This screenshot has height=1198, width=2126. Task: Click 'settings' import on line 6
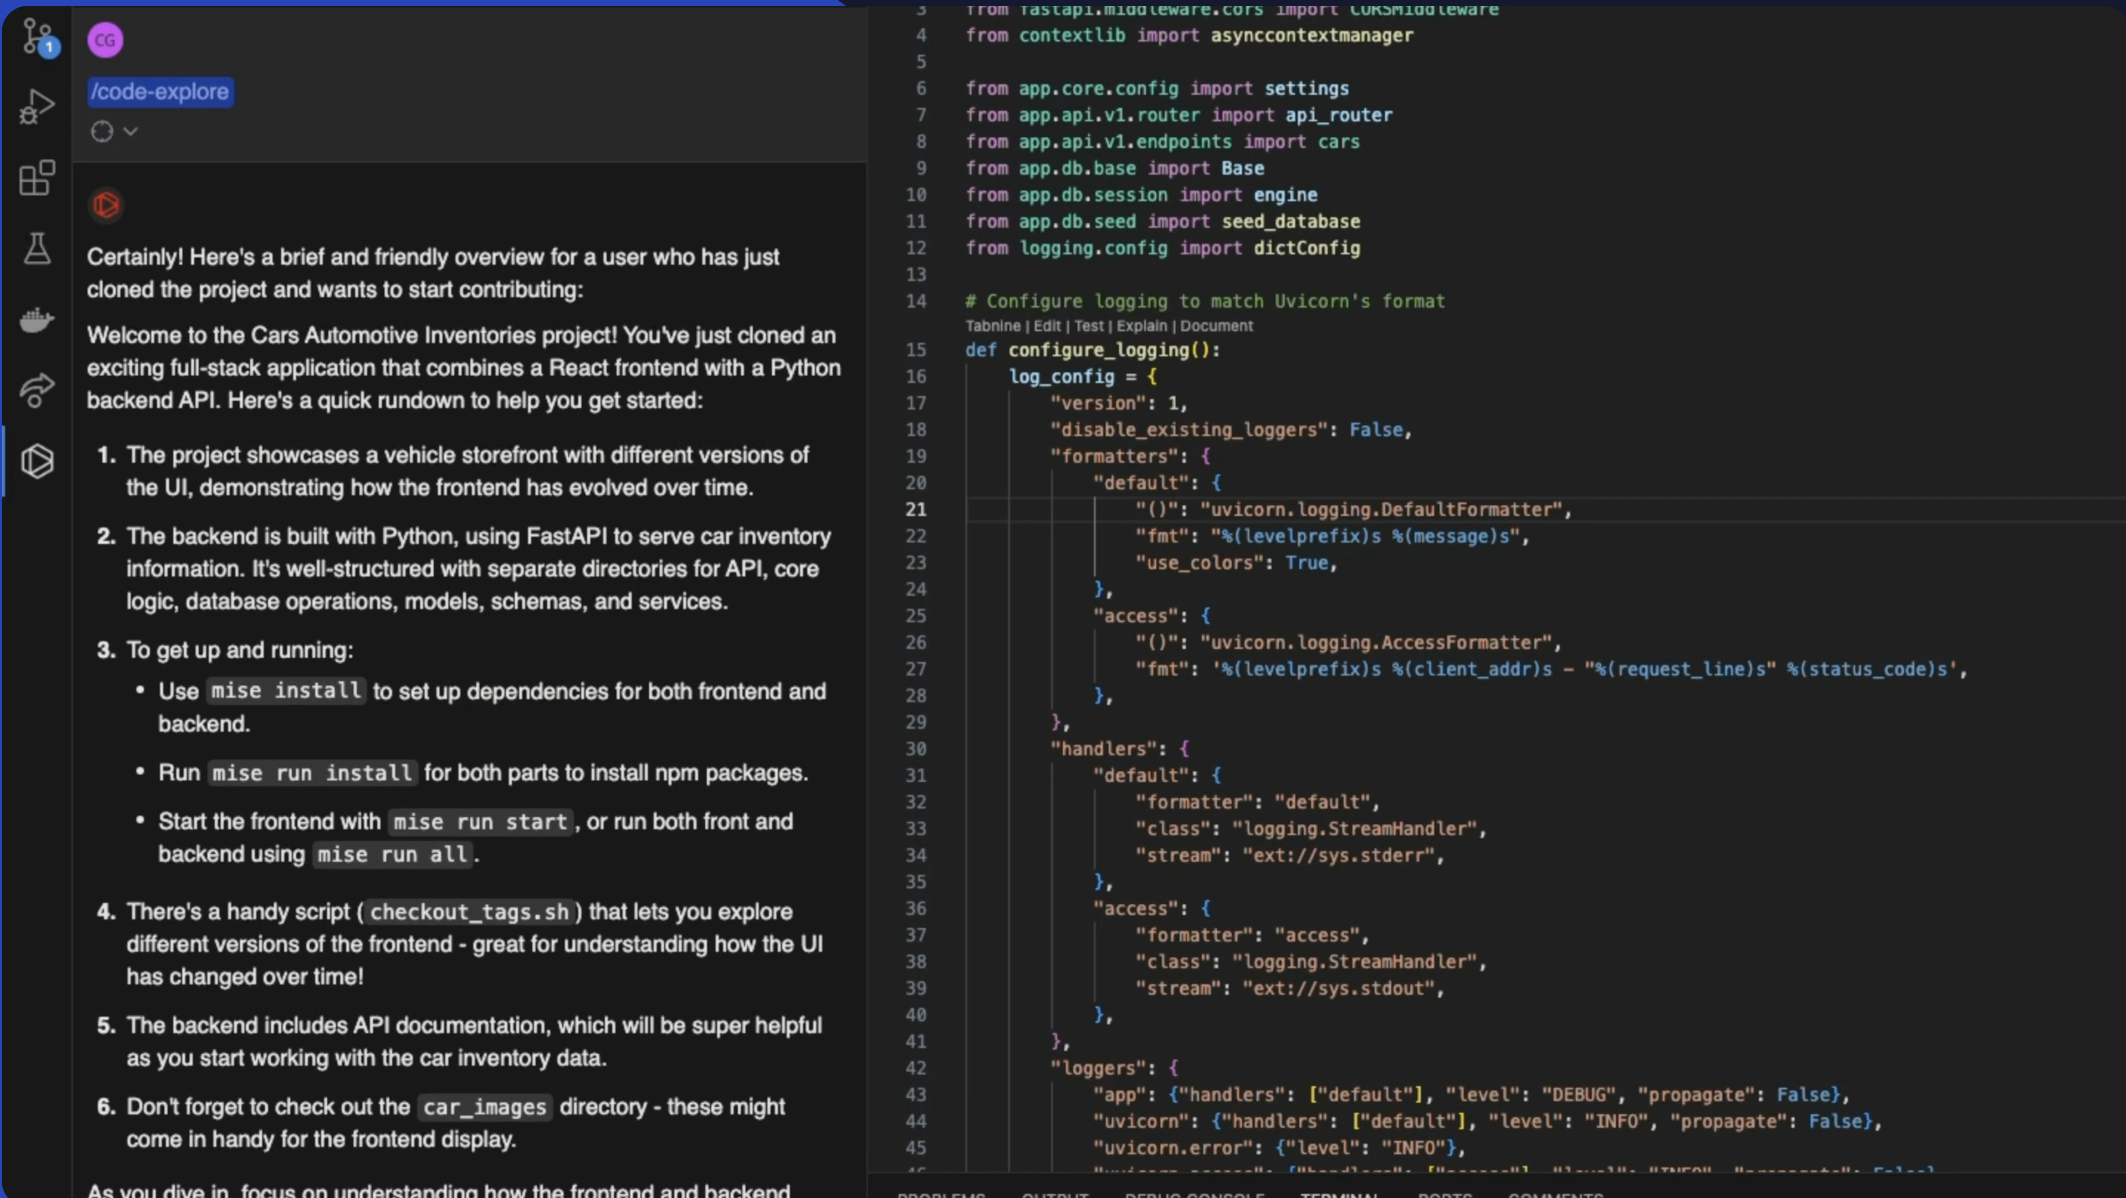point(1306,89)
